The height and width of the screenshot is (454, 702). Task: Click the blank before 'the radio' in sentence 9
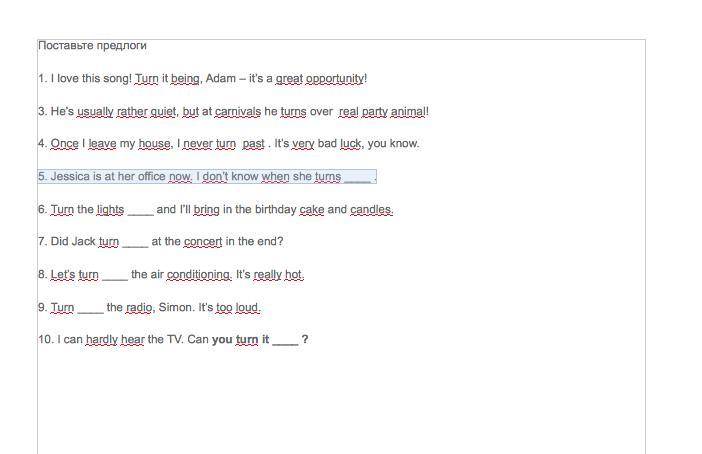[x=90, y=309]
